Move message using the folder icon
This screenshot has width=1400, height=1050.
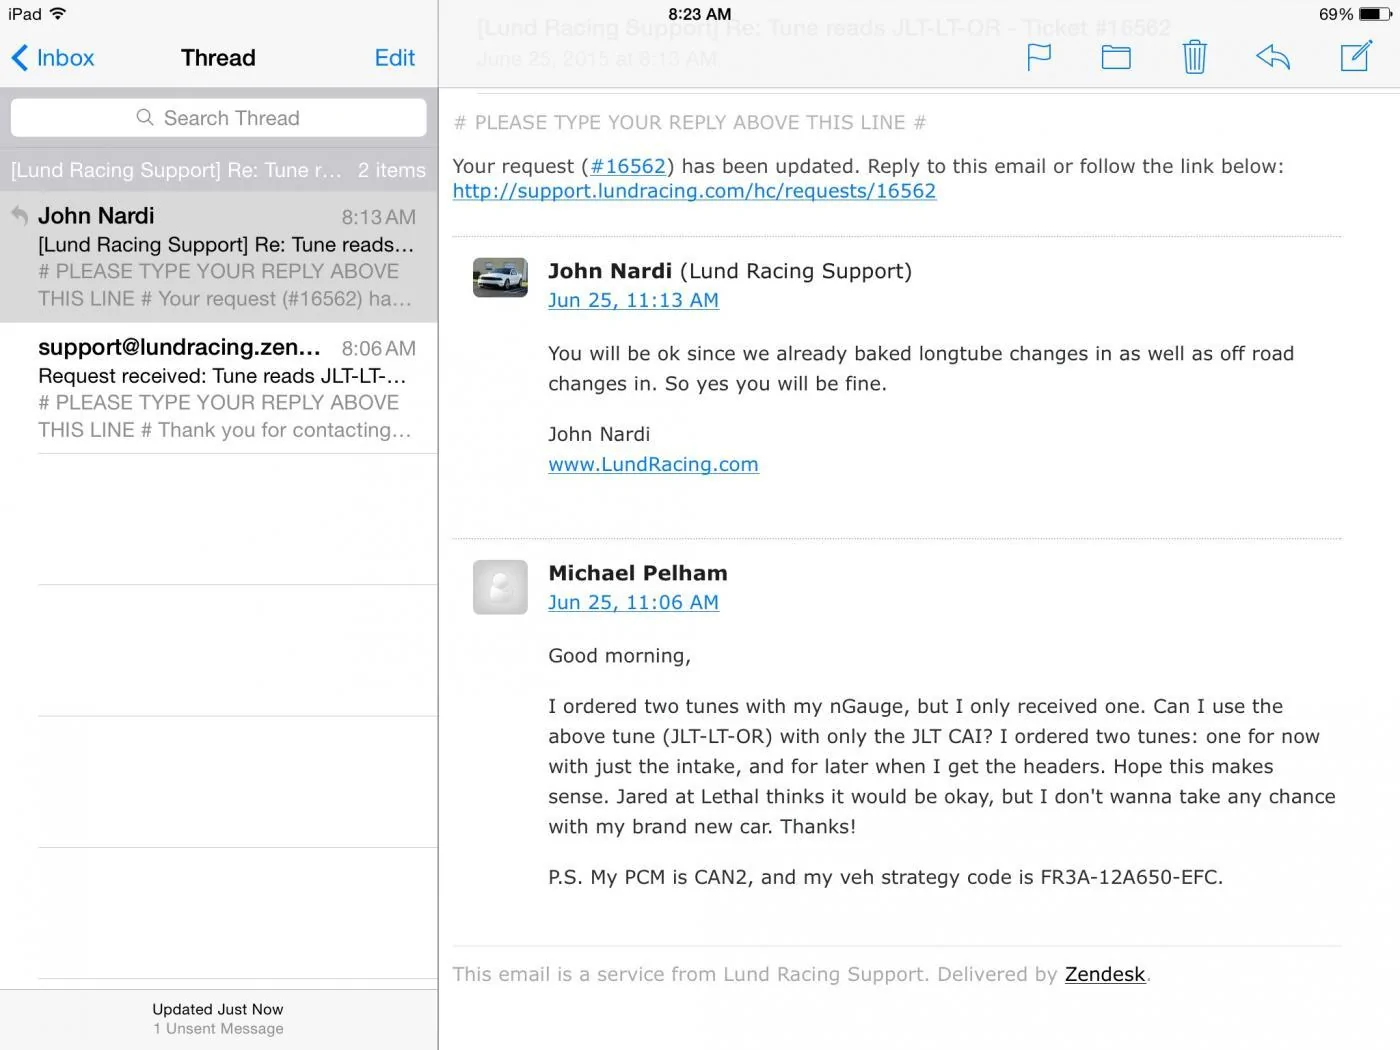pyautogui.click(x=1116, y=57)
